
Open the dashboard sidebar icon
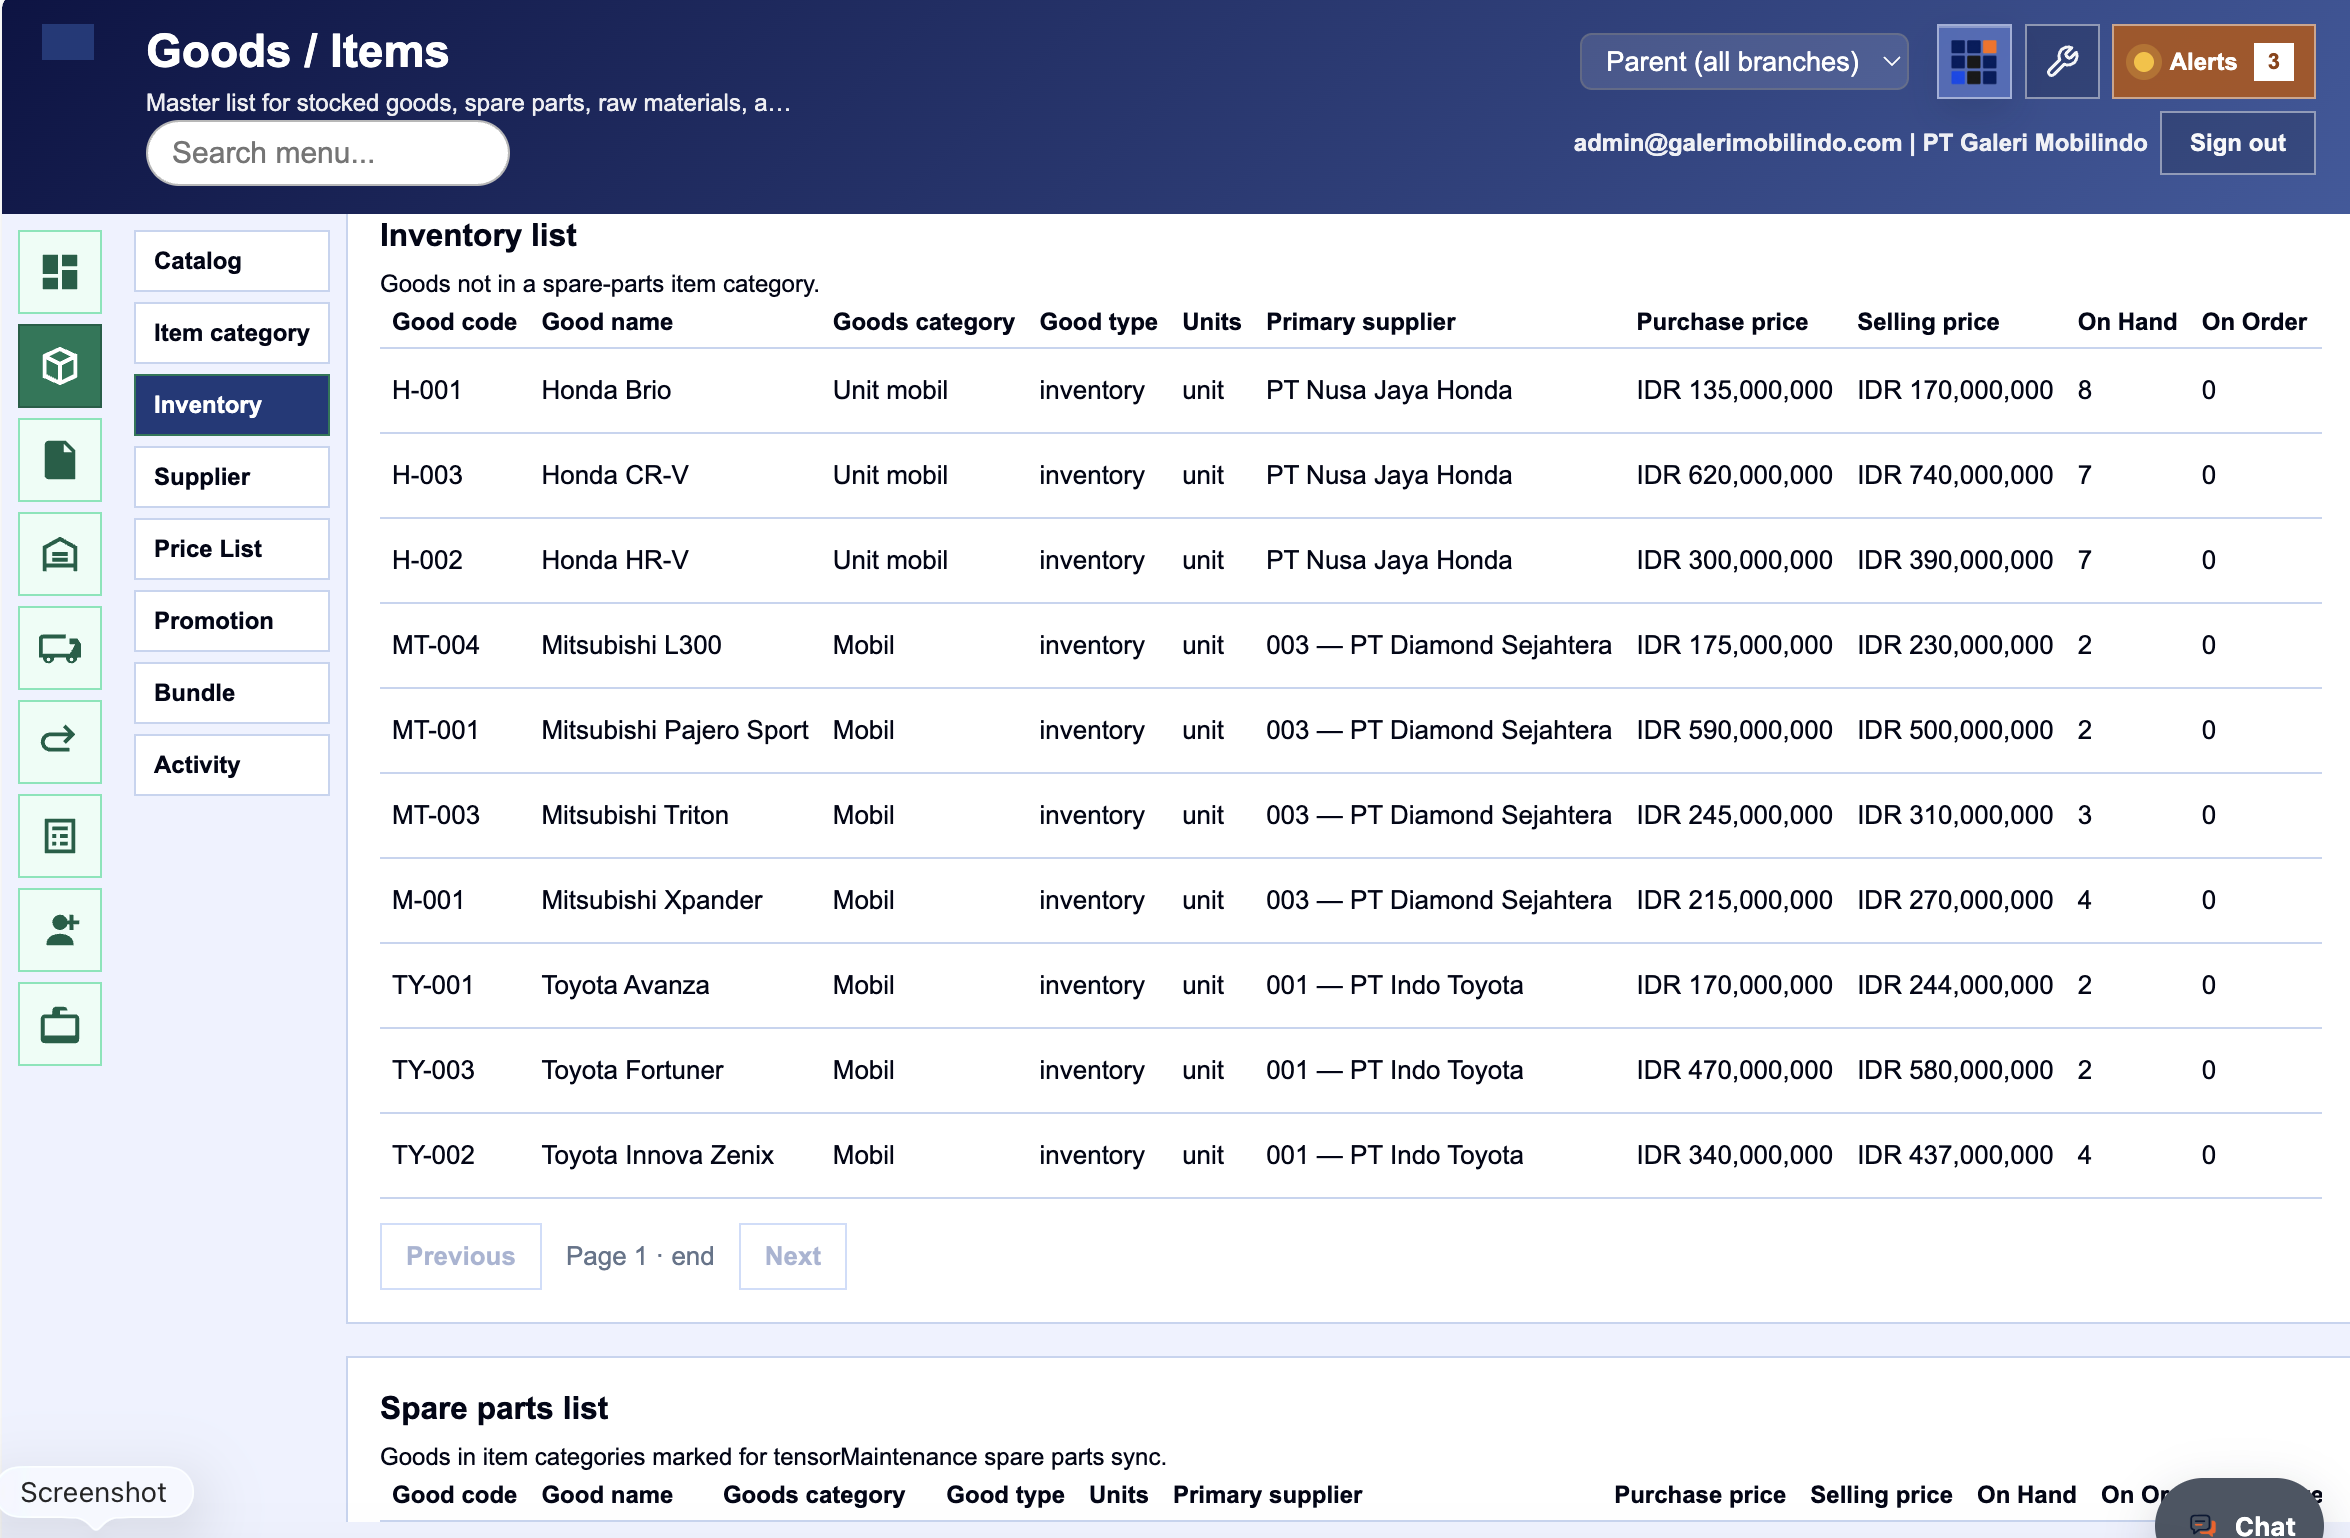coord(60,272)
